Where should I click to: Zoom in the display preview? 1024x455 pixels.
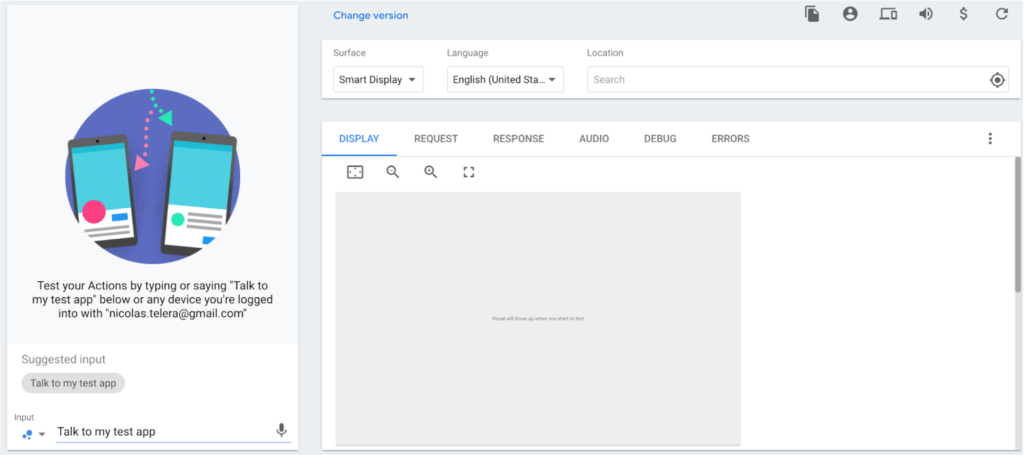pos(431,172)
